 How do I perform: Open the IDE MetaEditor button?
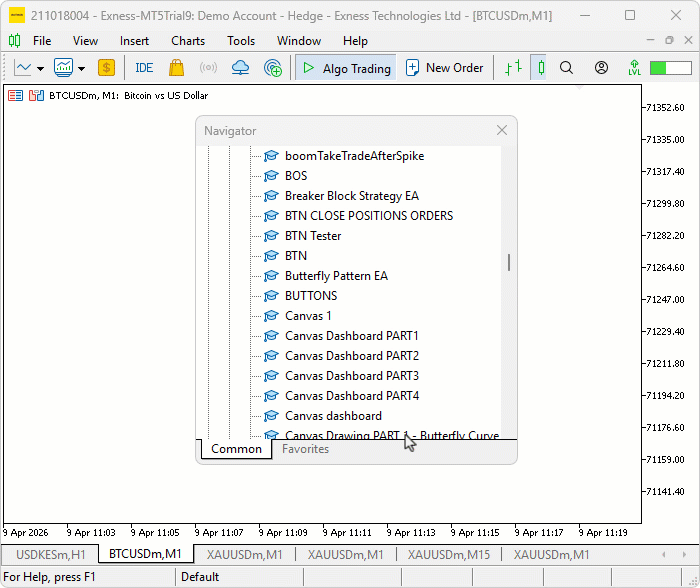pyautogui.click(x=144, y=68)
